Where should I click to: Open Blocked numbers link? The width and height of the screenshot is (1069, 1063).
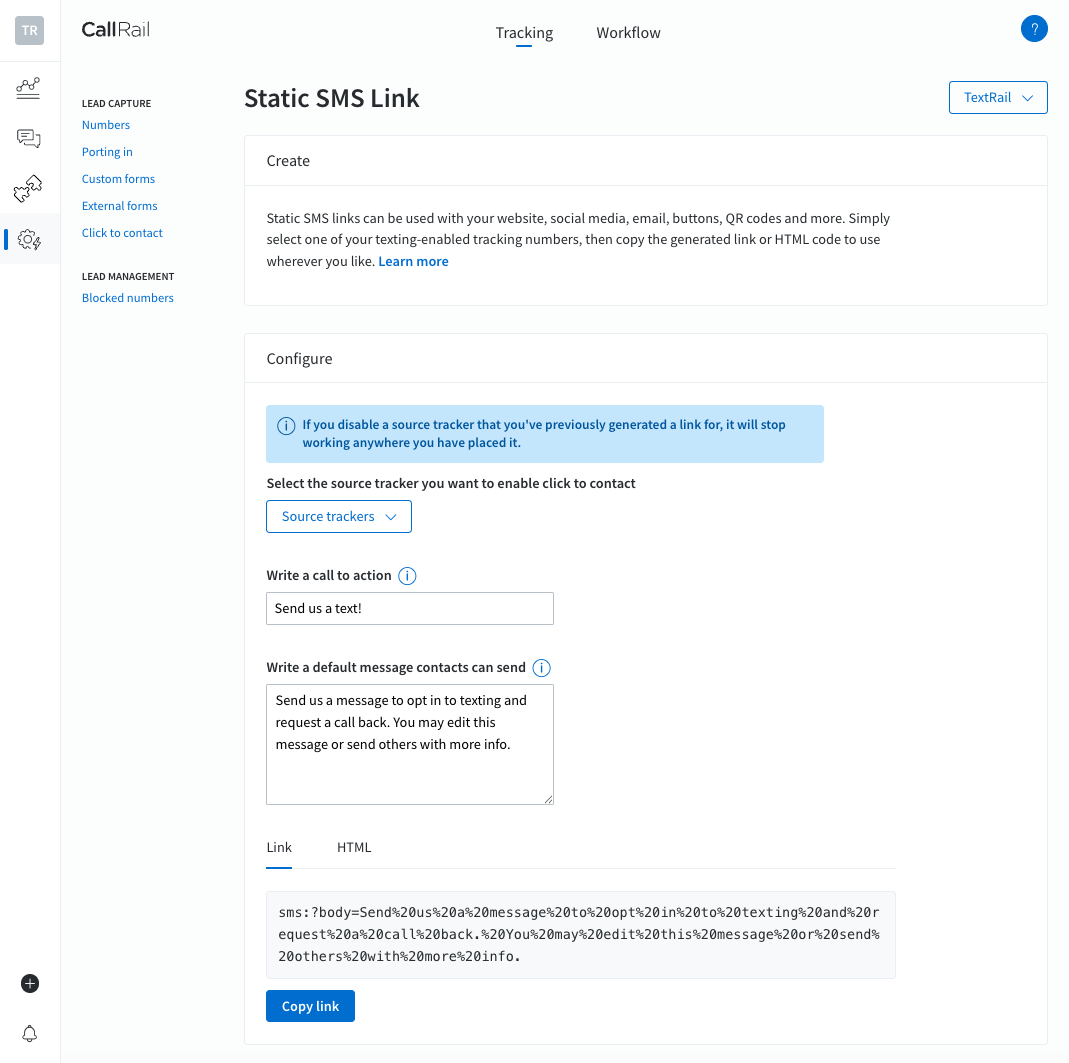tap(127, 298)
